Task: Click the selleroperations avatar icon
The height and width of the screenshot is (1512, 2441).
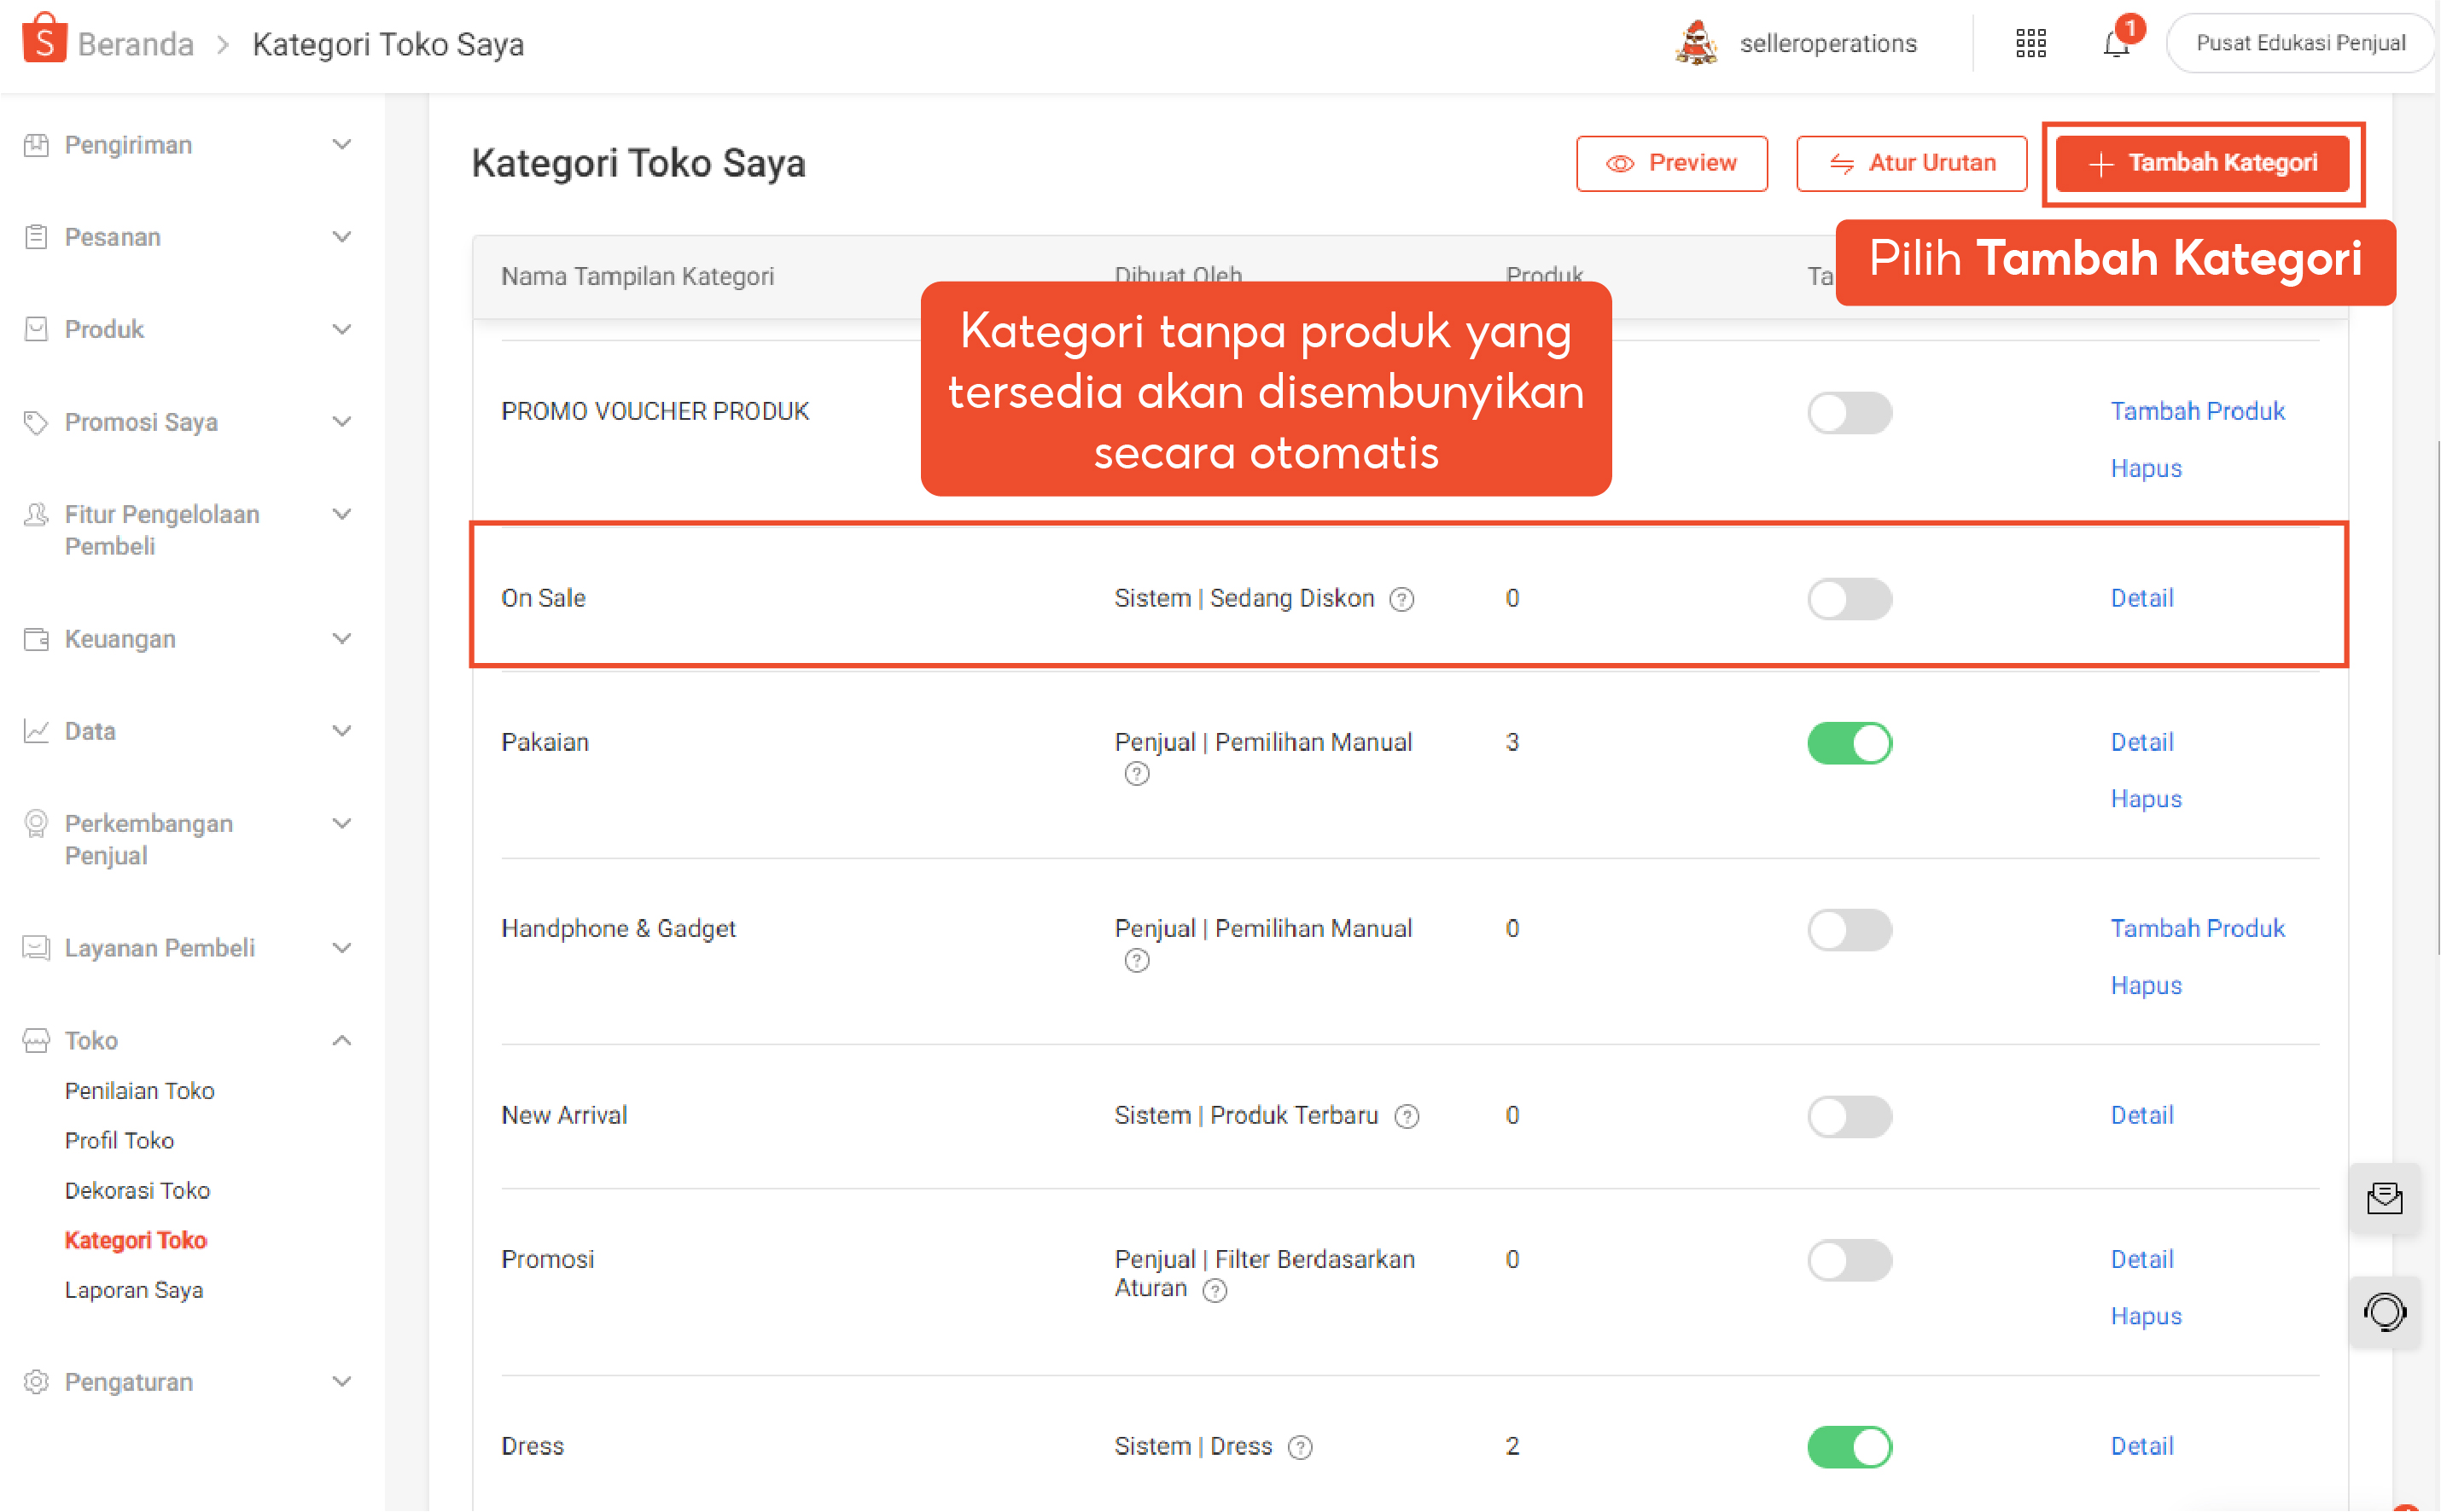Action: point(1697,42)
